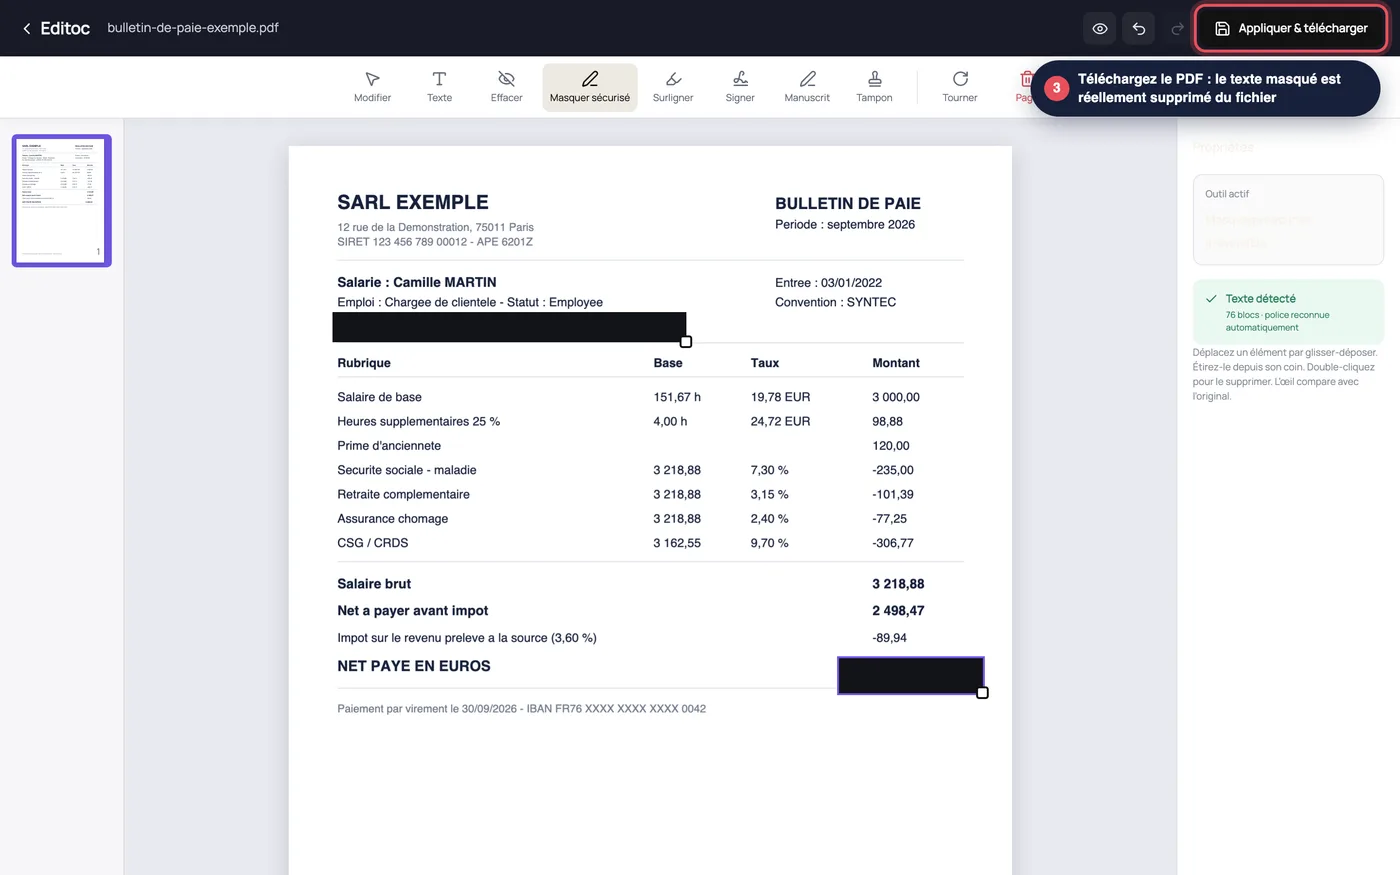Click the Texte détecté status panel

[1288, 312]
